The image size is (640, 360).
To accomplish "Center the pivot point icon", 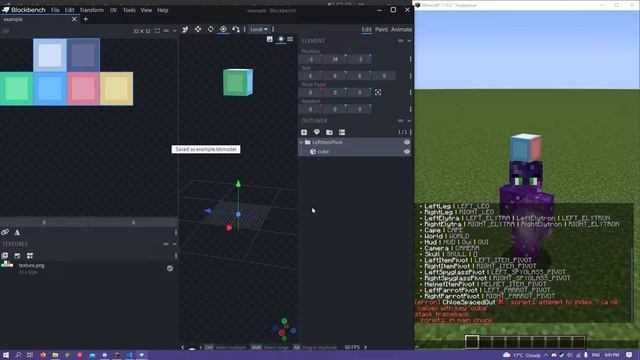I will (378, 93).
